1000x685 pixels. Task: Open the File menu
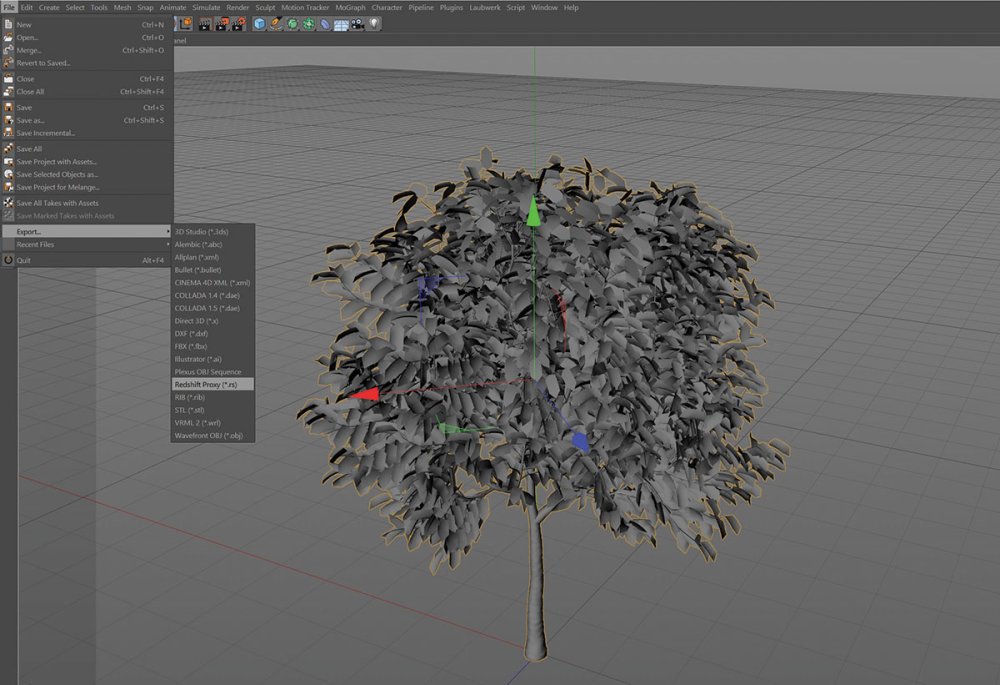pyautogui.click(x=9, y=8)
